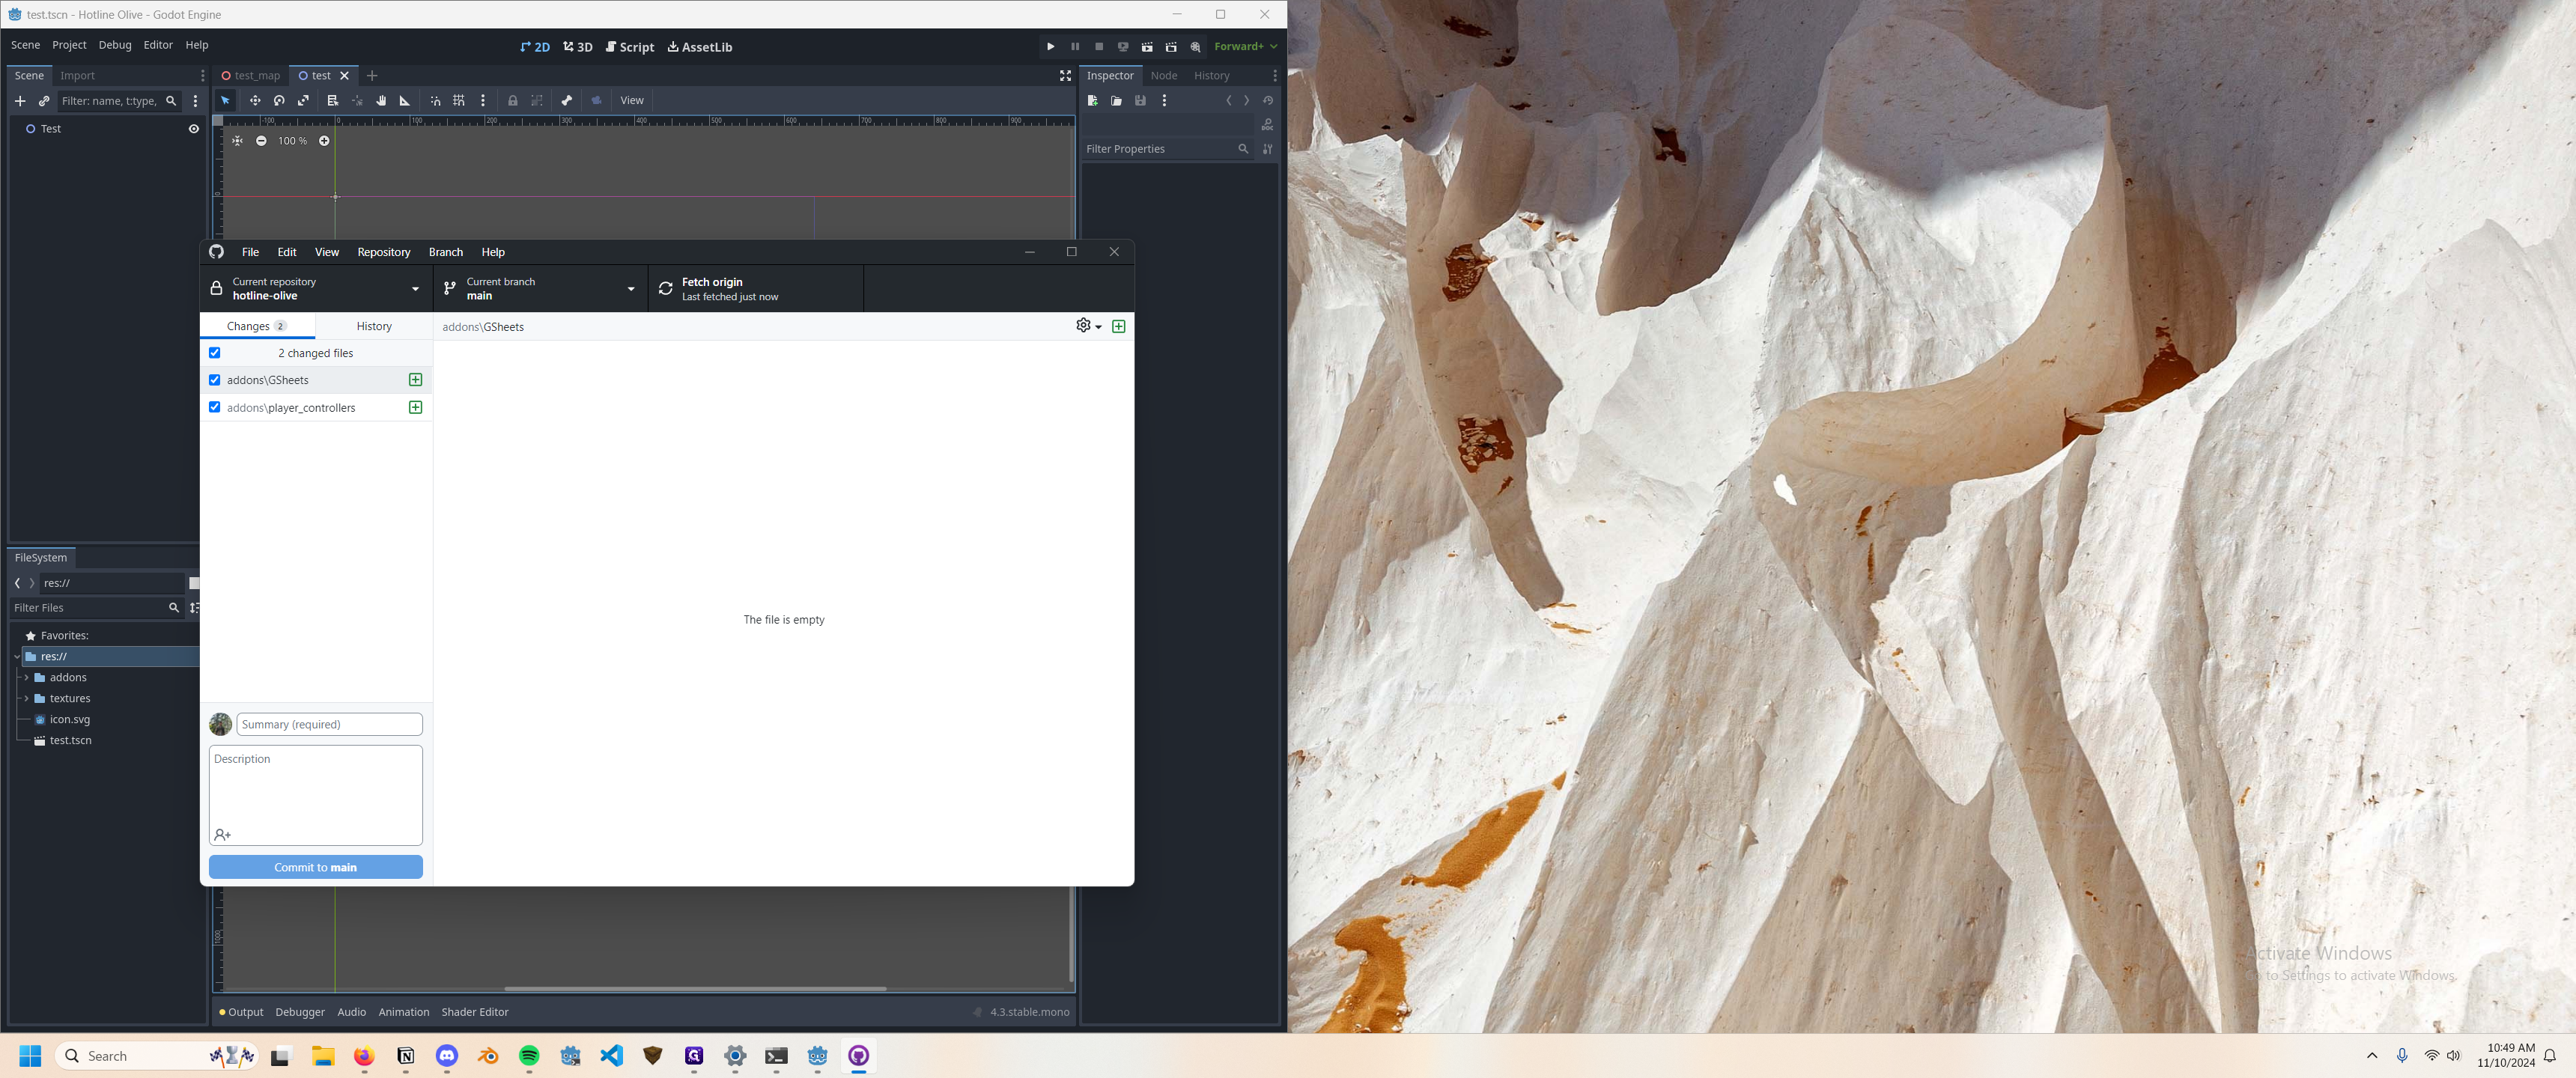Open the diff settings gear in GitHub Desktop
Viewport: 2576px width, 1078px height.
pyautogui.click(x=1088, y=326)
